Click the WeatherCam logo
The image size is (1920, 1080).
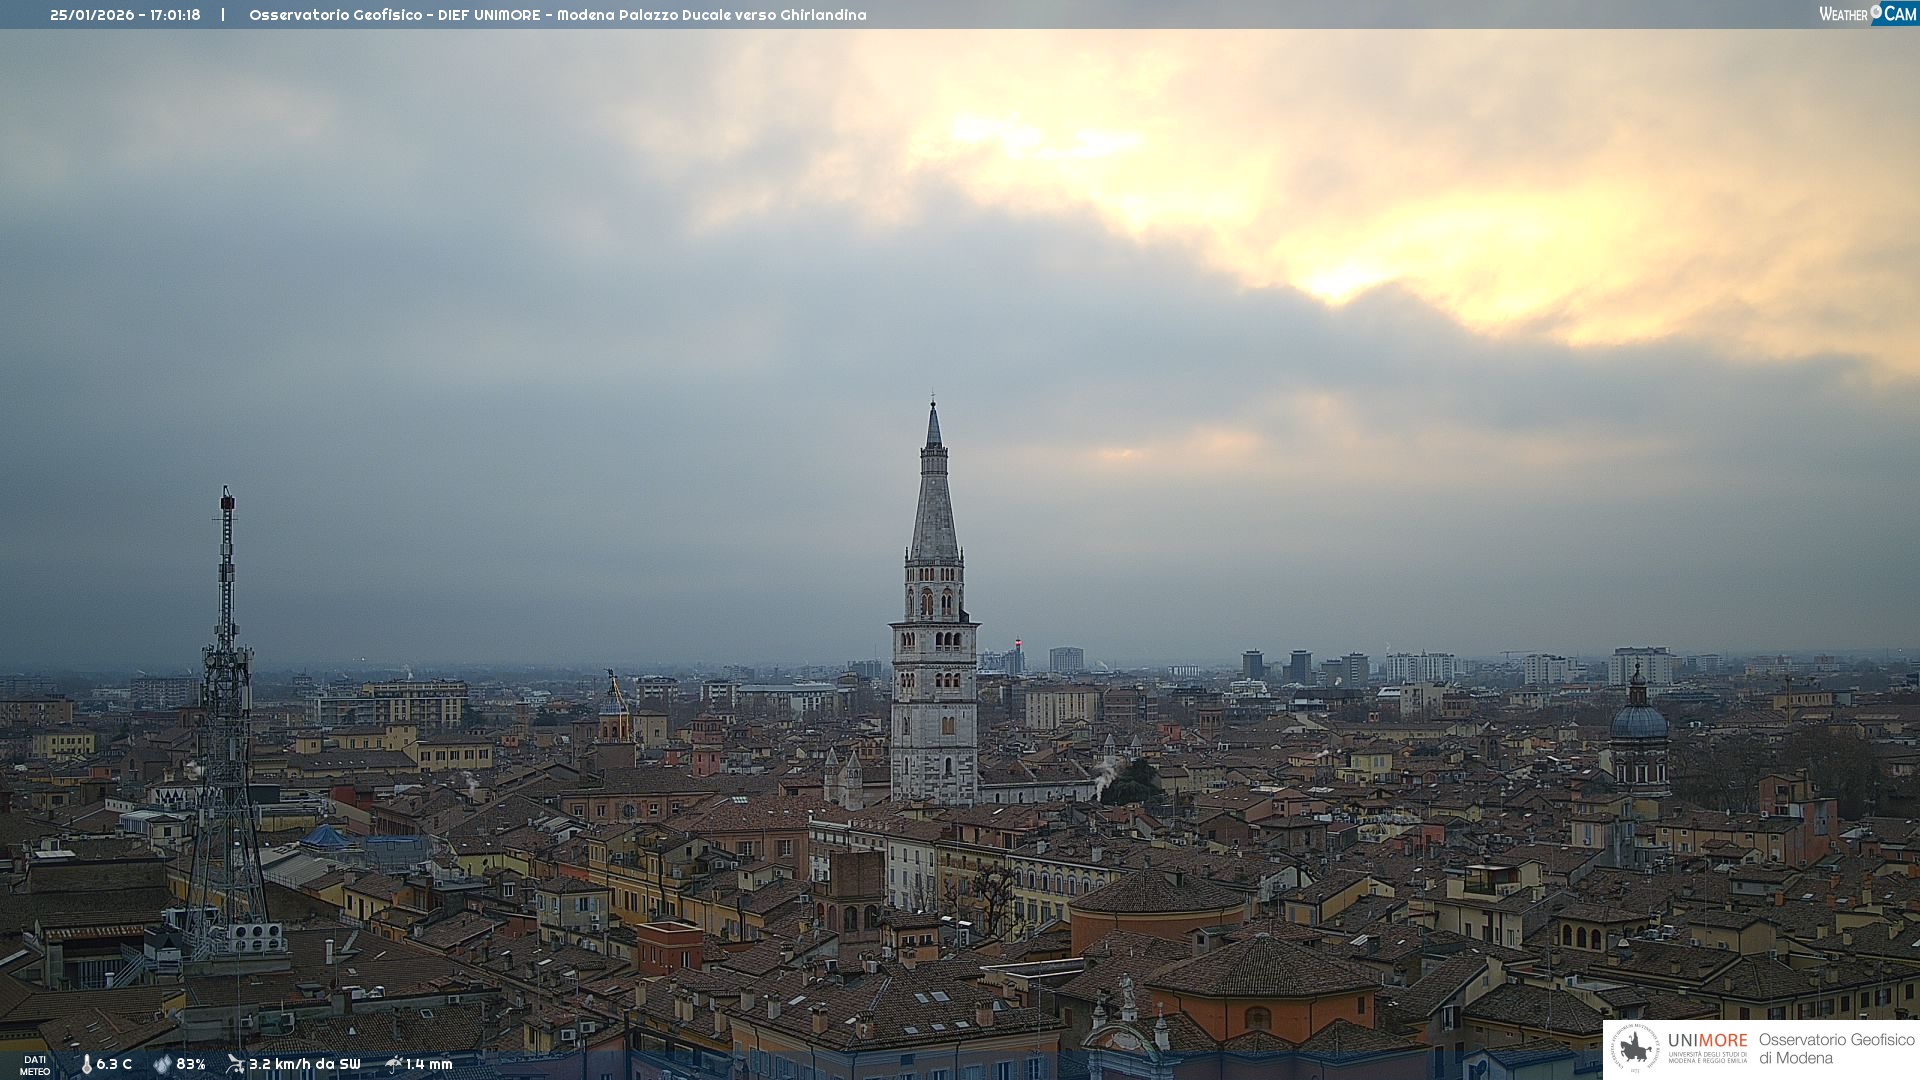(x=1867, y=14)
